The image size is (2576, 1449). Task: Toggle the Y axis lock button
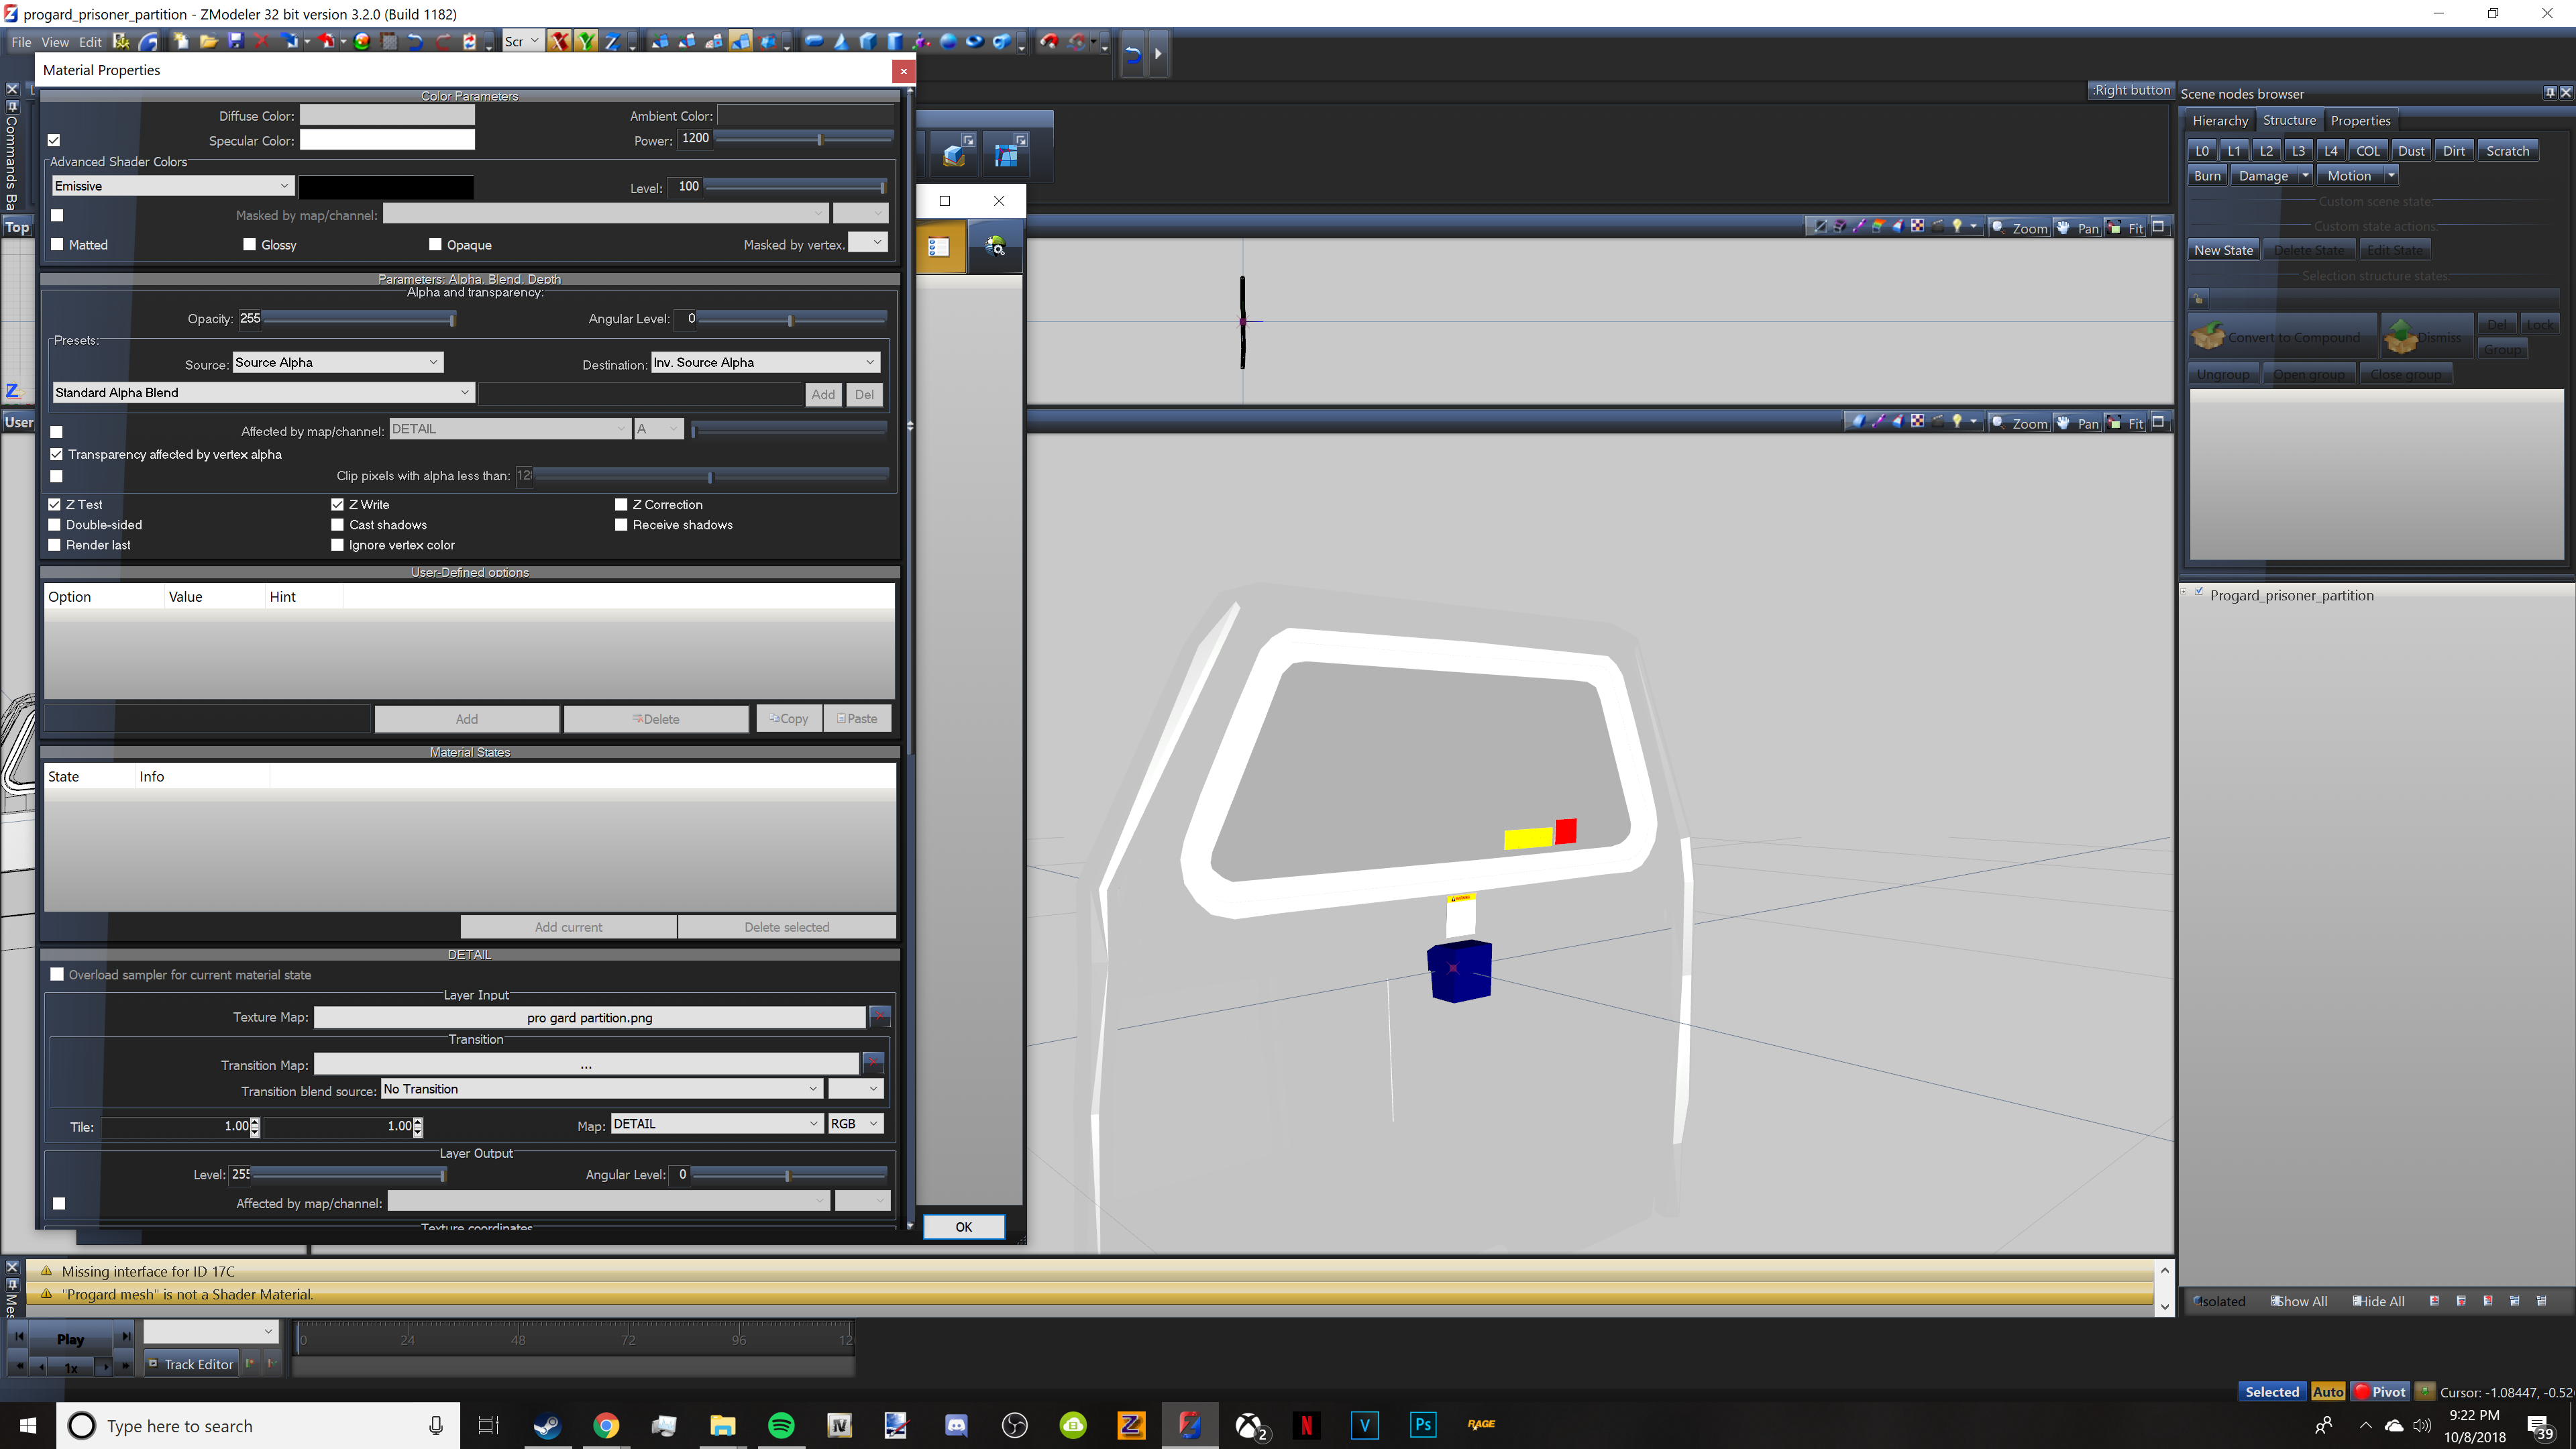click(x=586, y=42)
